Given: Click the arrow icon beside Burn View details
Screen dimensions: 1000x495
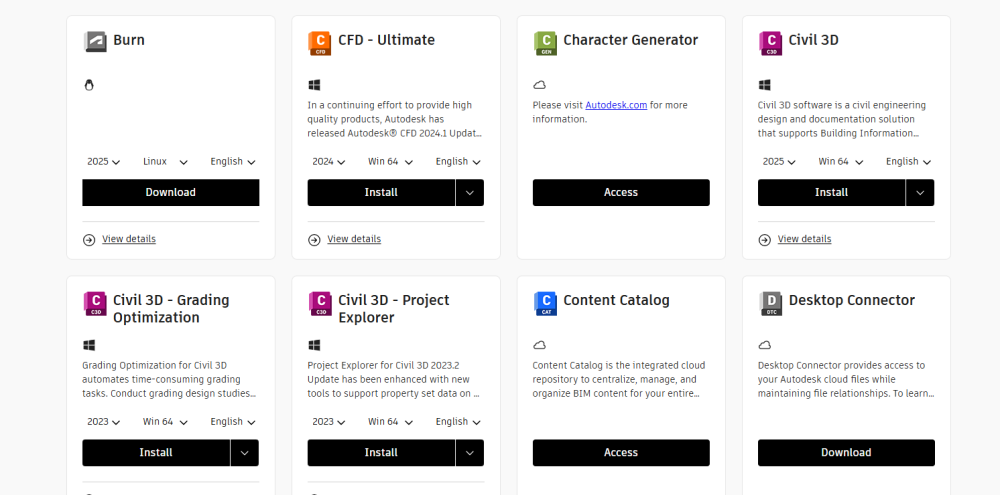Looking at the screenshot, I should pyautogui.click(x=89, y=240).
